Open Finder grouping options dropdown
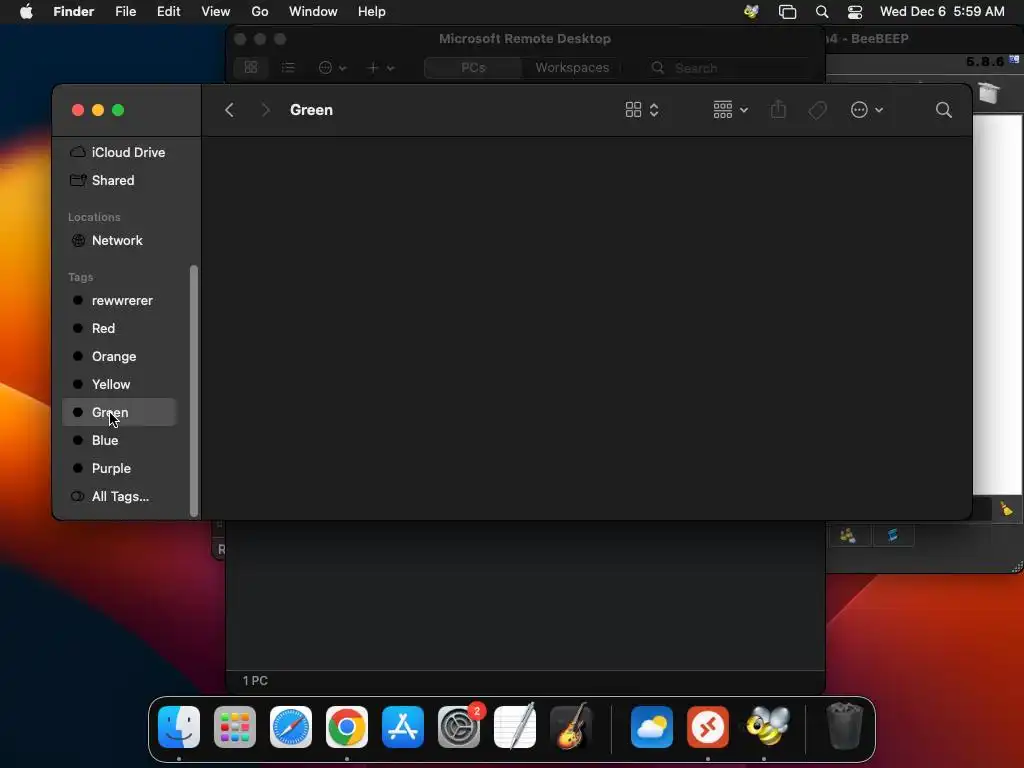The width and height of the screenshot is (1024, 768). click(x=730, y=110)
